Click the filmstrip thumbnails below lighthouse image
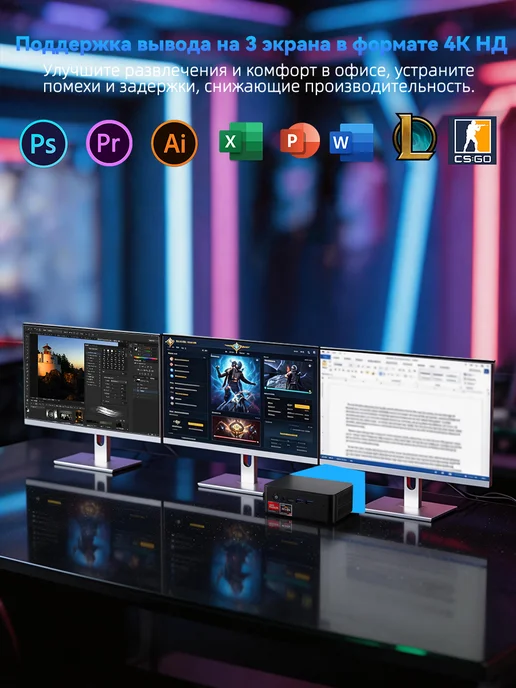This screenshot has height=688, width=516. coord(64,415)
